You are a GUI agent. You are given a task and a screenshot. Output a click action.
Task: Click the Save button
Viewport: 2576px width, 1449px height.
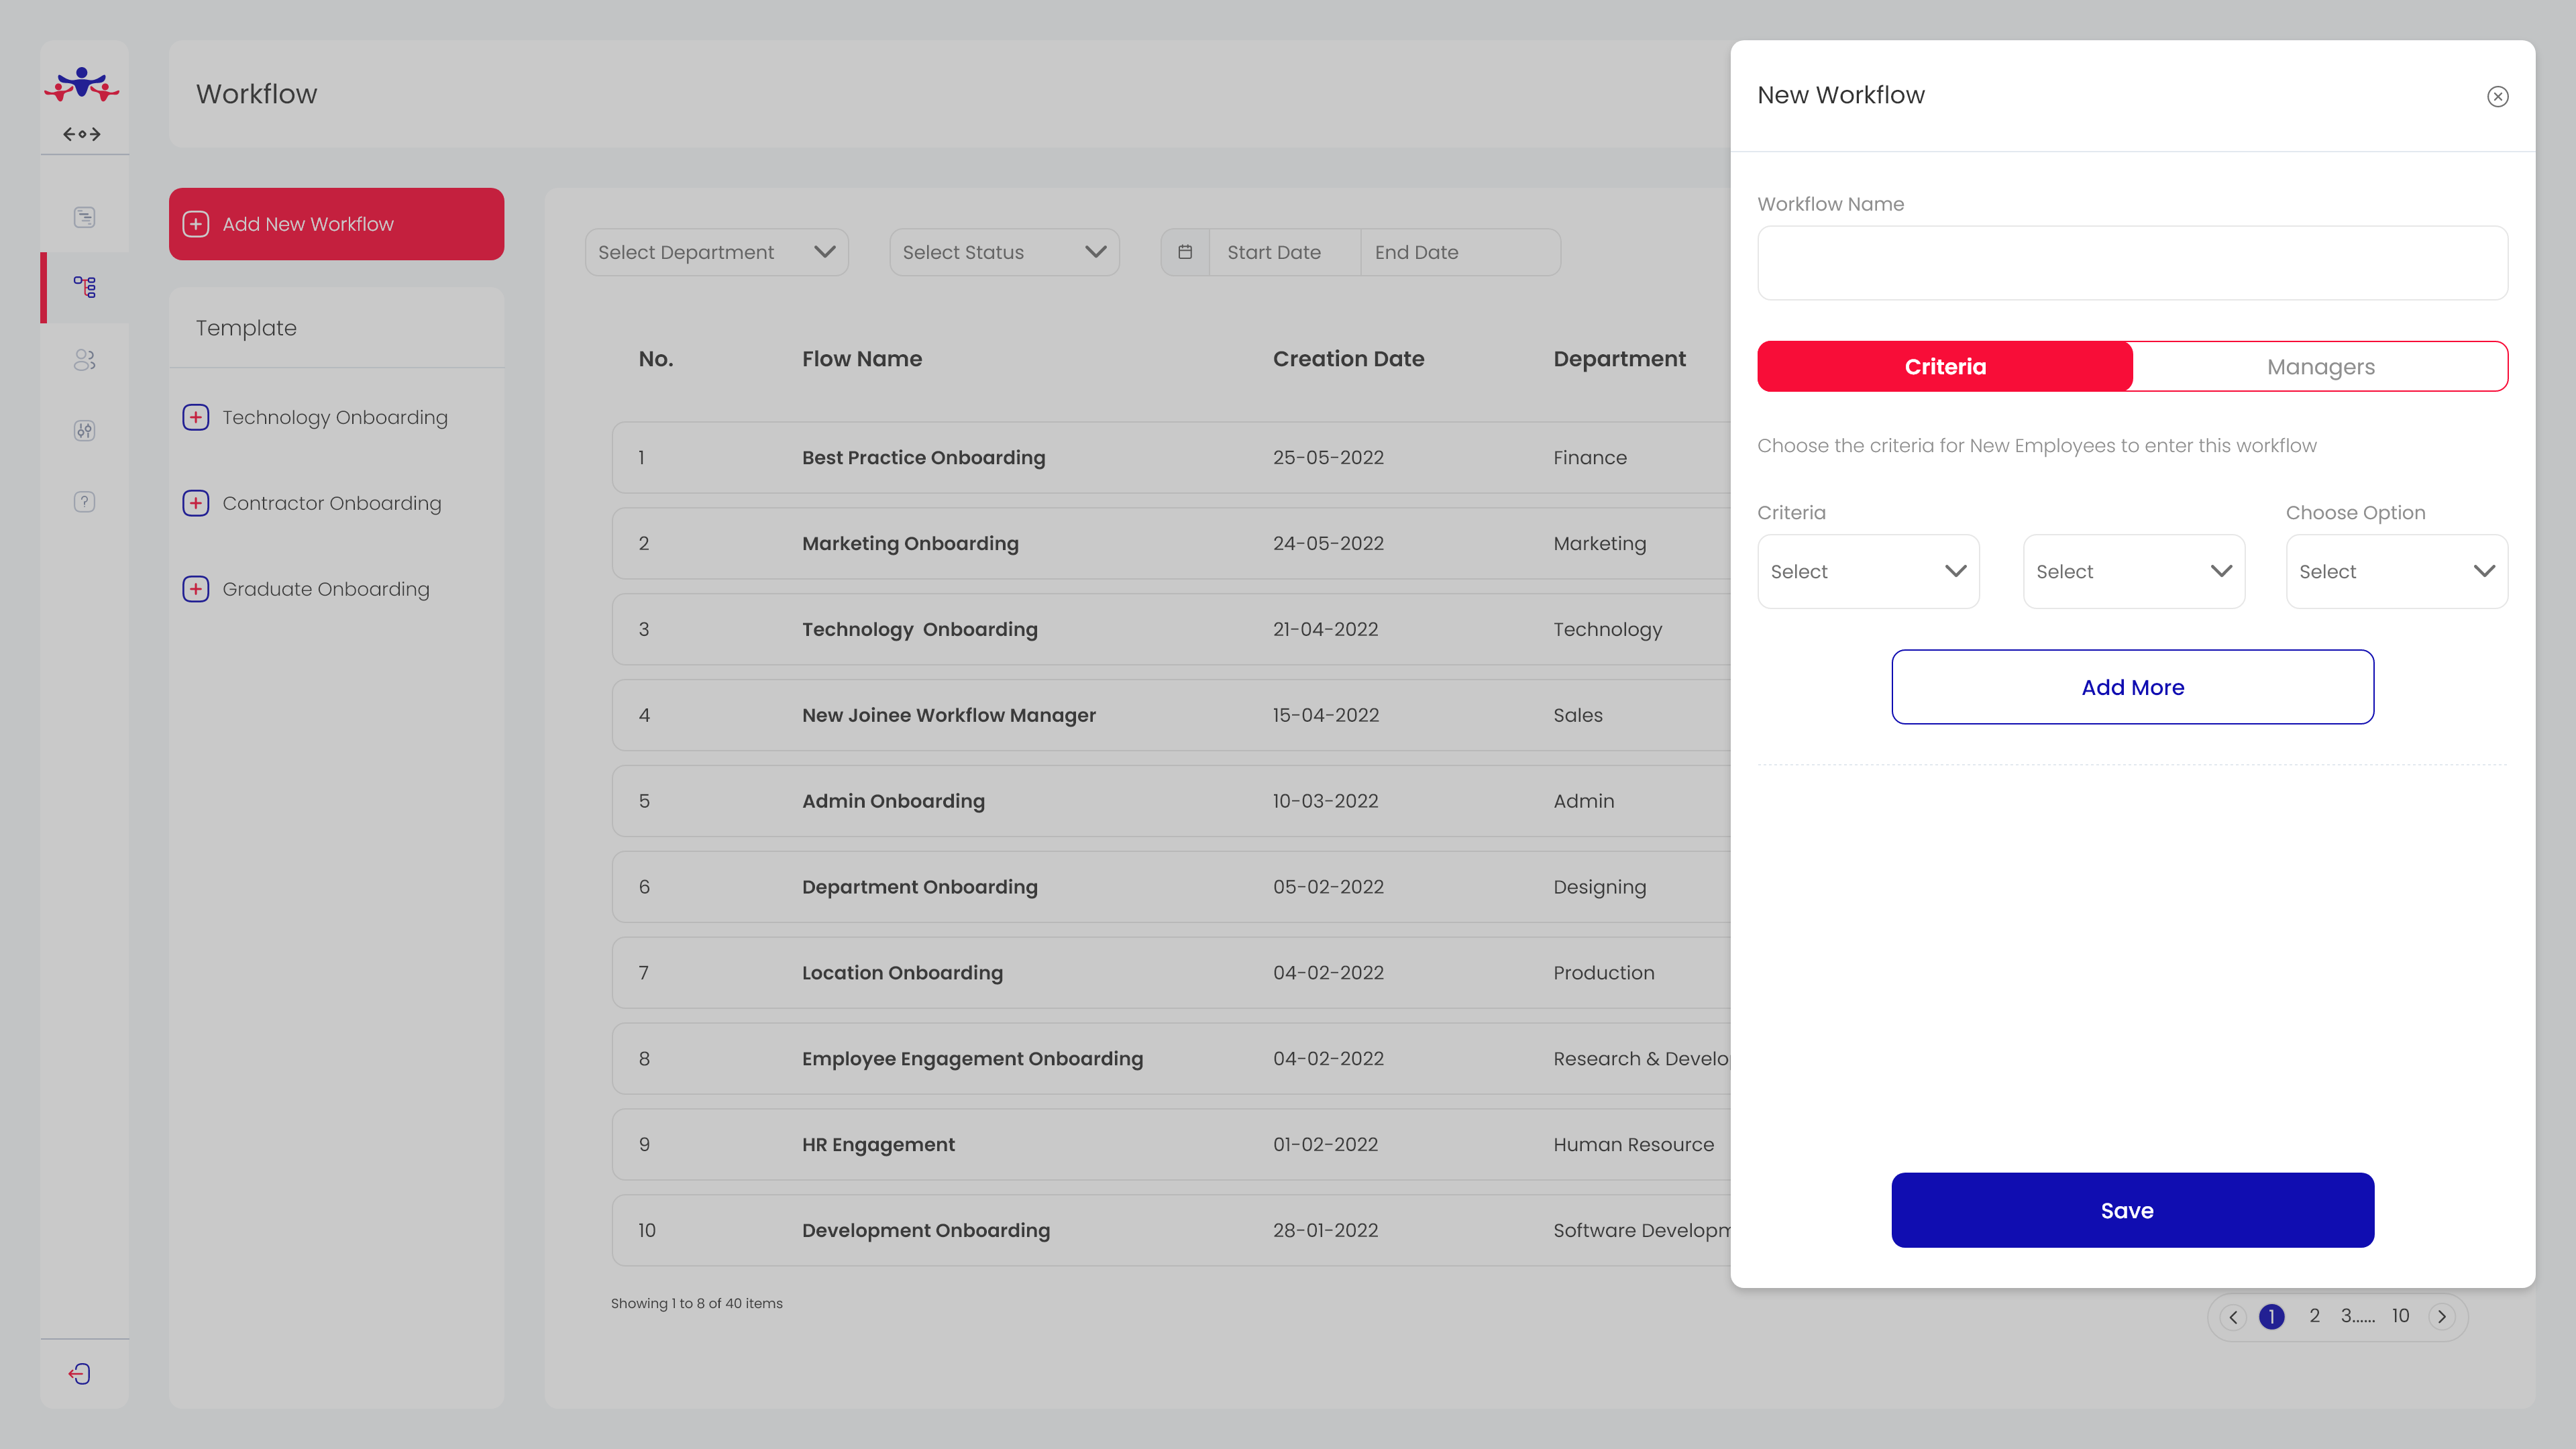[x=2132, y=1210]
